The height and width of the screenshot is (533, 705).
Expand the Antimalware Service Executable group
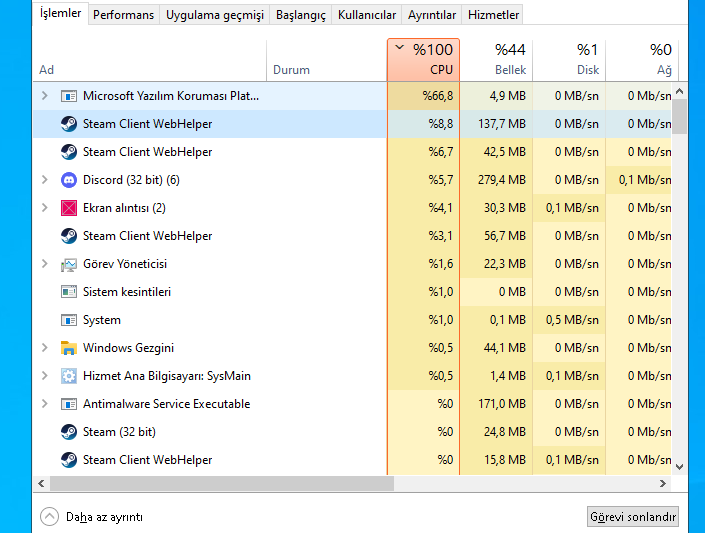tap(45, 404)
